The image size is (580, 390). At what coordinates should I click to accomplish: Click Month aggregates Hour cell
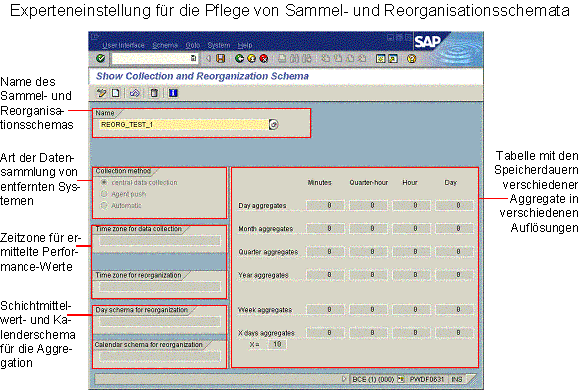[x=411, y=229]
